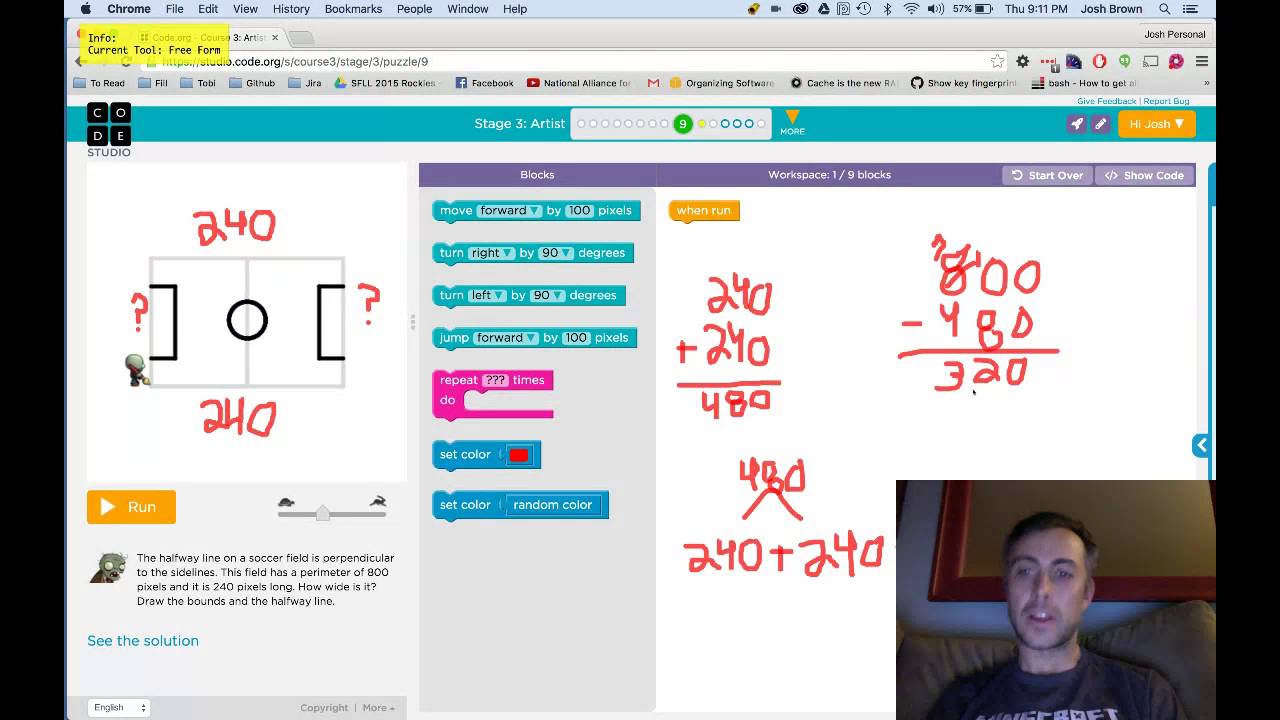Screen dimensions: 1280x720
Task: Open Chrome hamburger menu
Action: [1201, 61]
